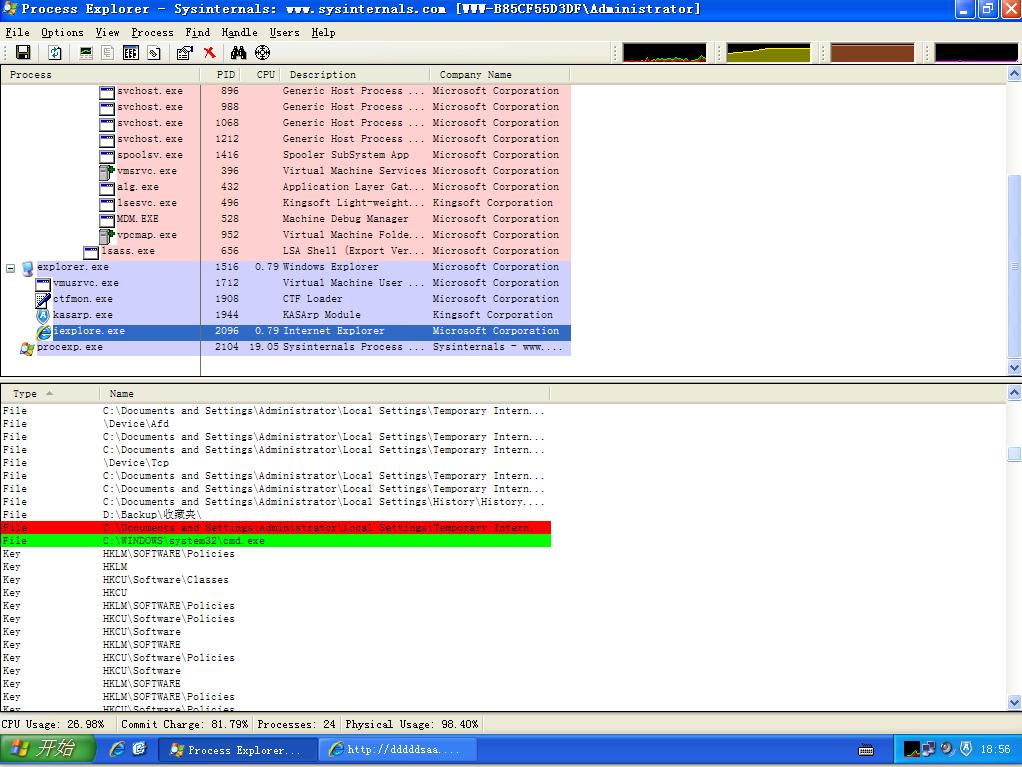The height and width of the screenshot is (767, 1022).
Task: Click scroll-up arrow of handle pane
Action: 1014,393
